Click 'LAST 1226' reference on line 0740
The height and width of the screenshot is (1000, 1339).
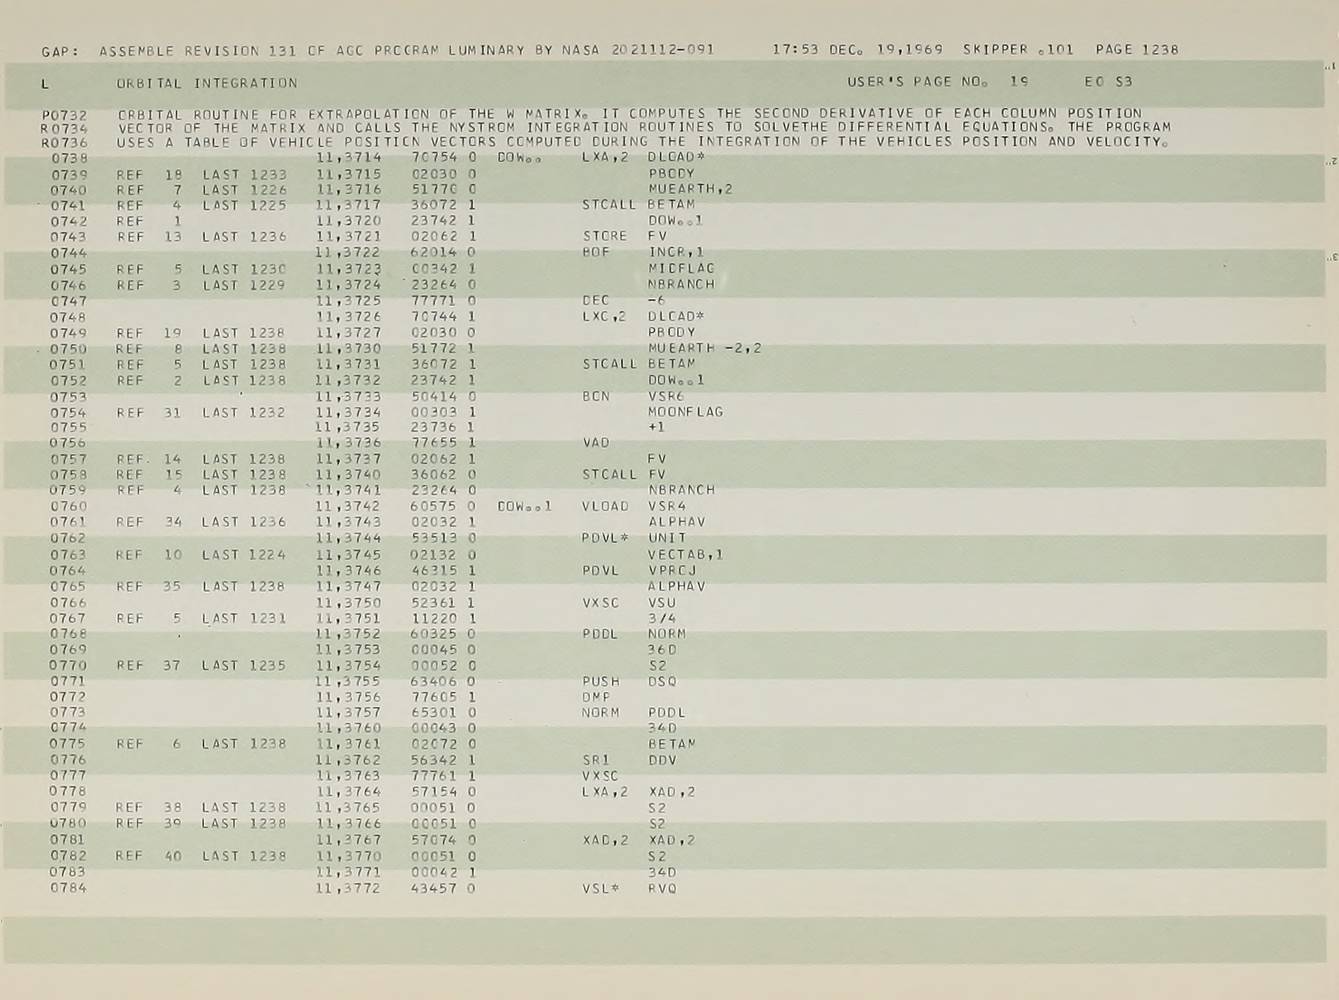click(244, 190)
